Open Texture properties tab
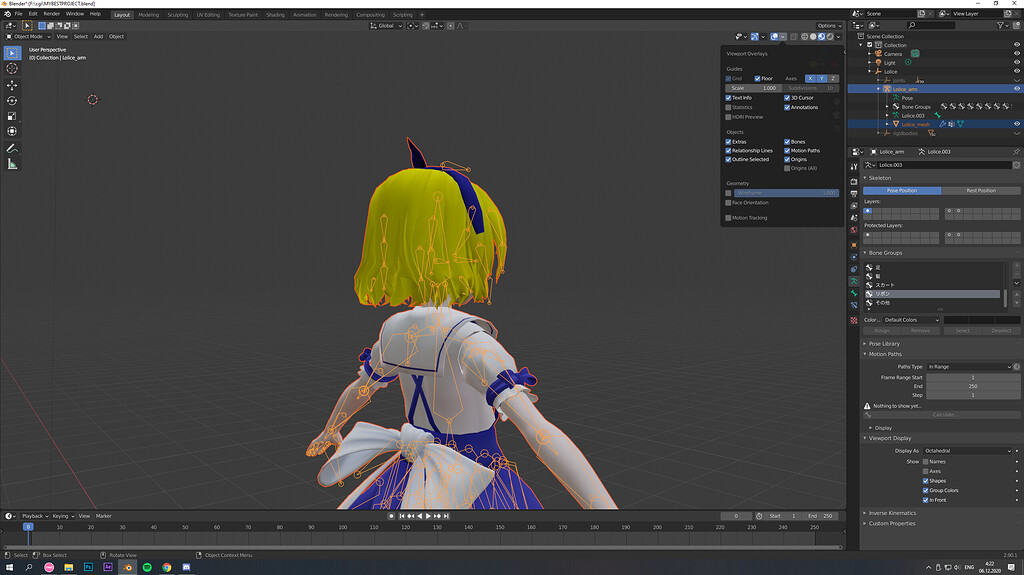This screenshot has width=1024, height=575. coord(854,320)
